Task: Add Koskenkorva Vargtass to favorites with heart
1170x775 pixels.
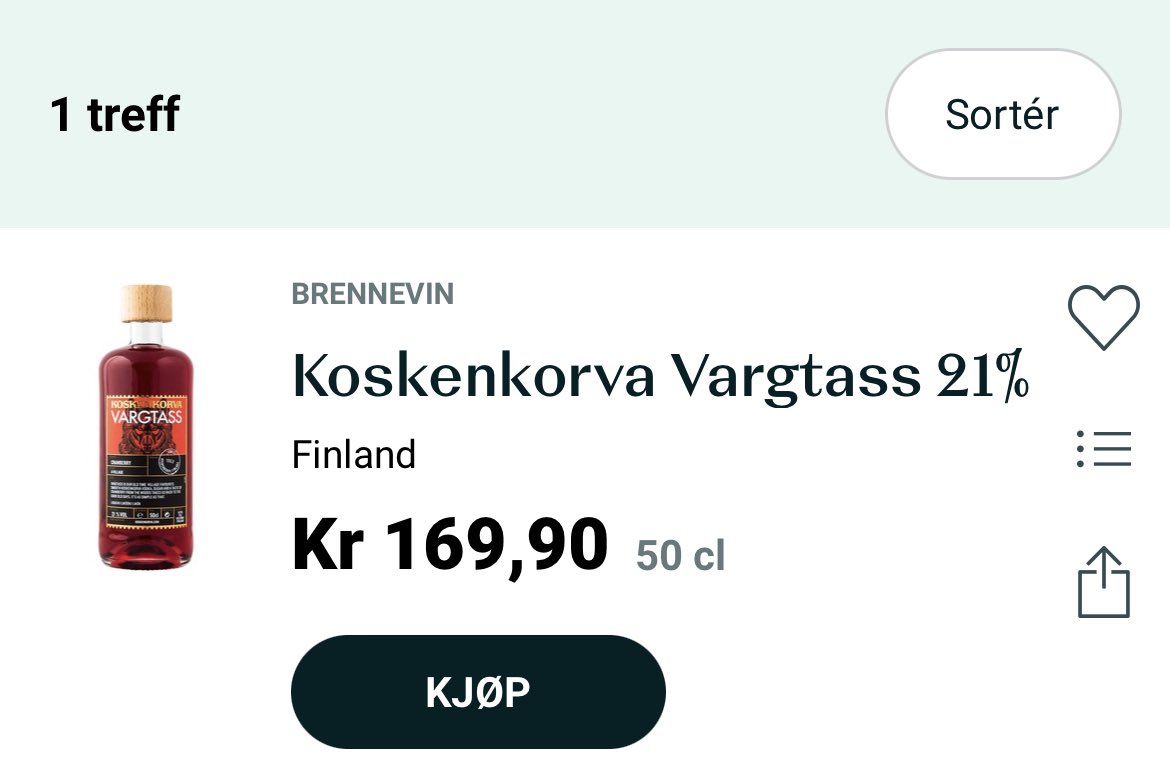Action: pos(1104,317)
